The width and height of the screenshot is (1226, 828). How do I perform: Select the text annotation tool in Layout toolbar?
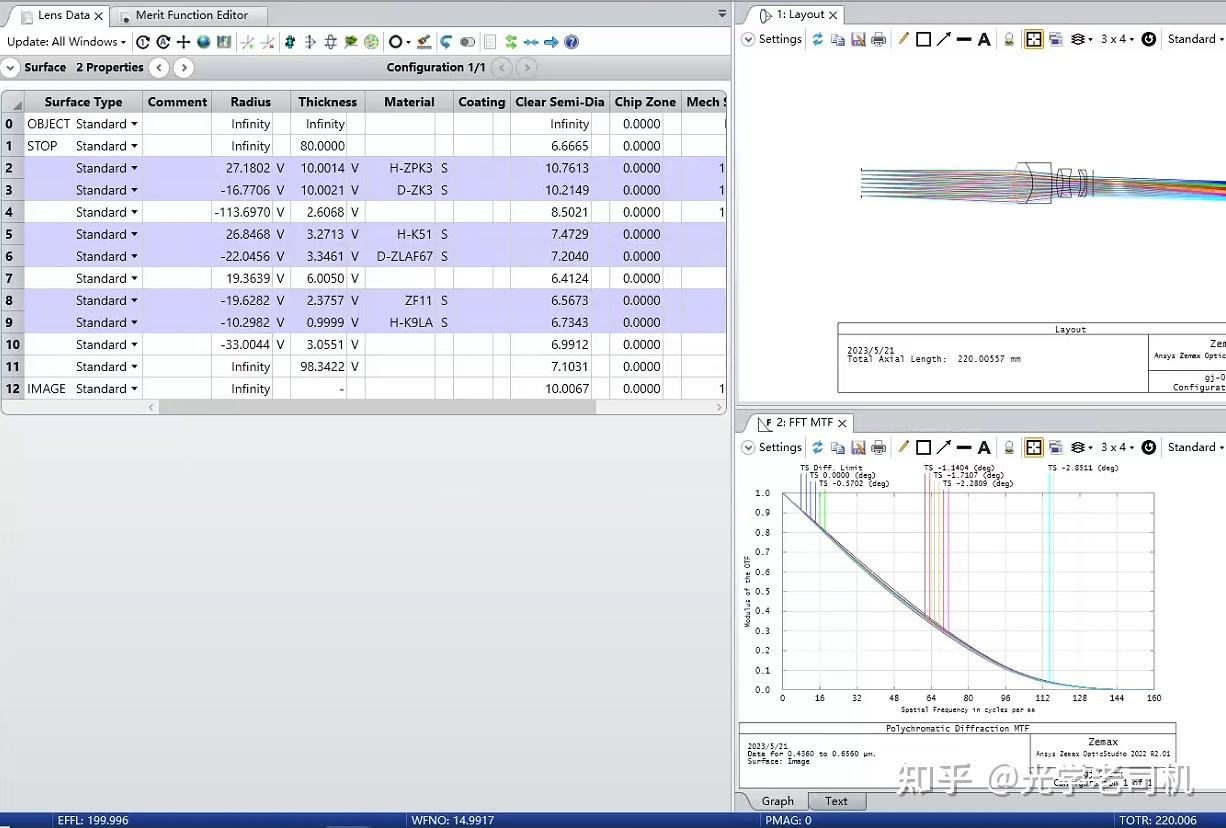click(x=984, y=39)
